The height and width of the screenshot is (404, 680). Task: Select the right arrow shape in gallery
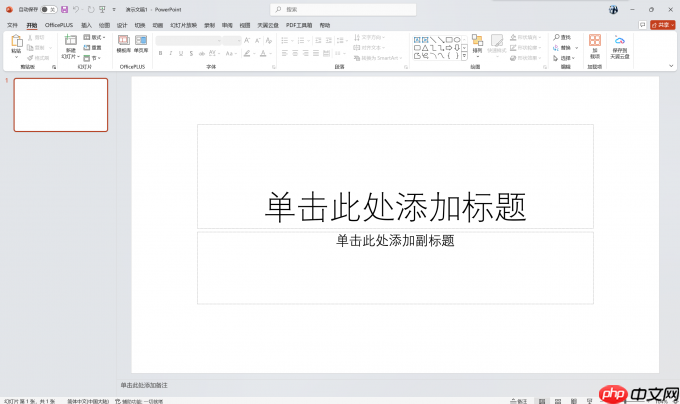(449, 48)
